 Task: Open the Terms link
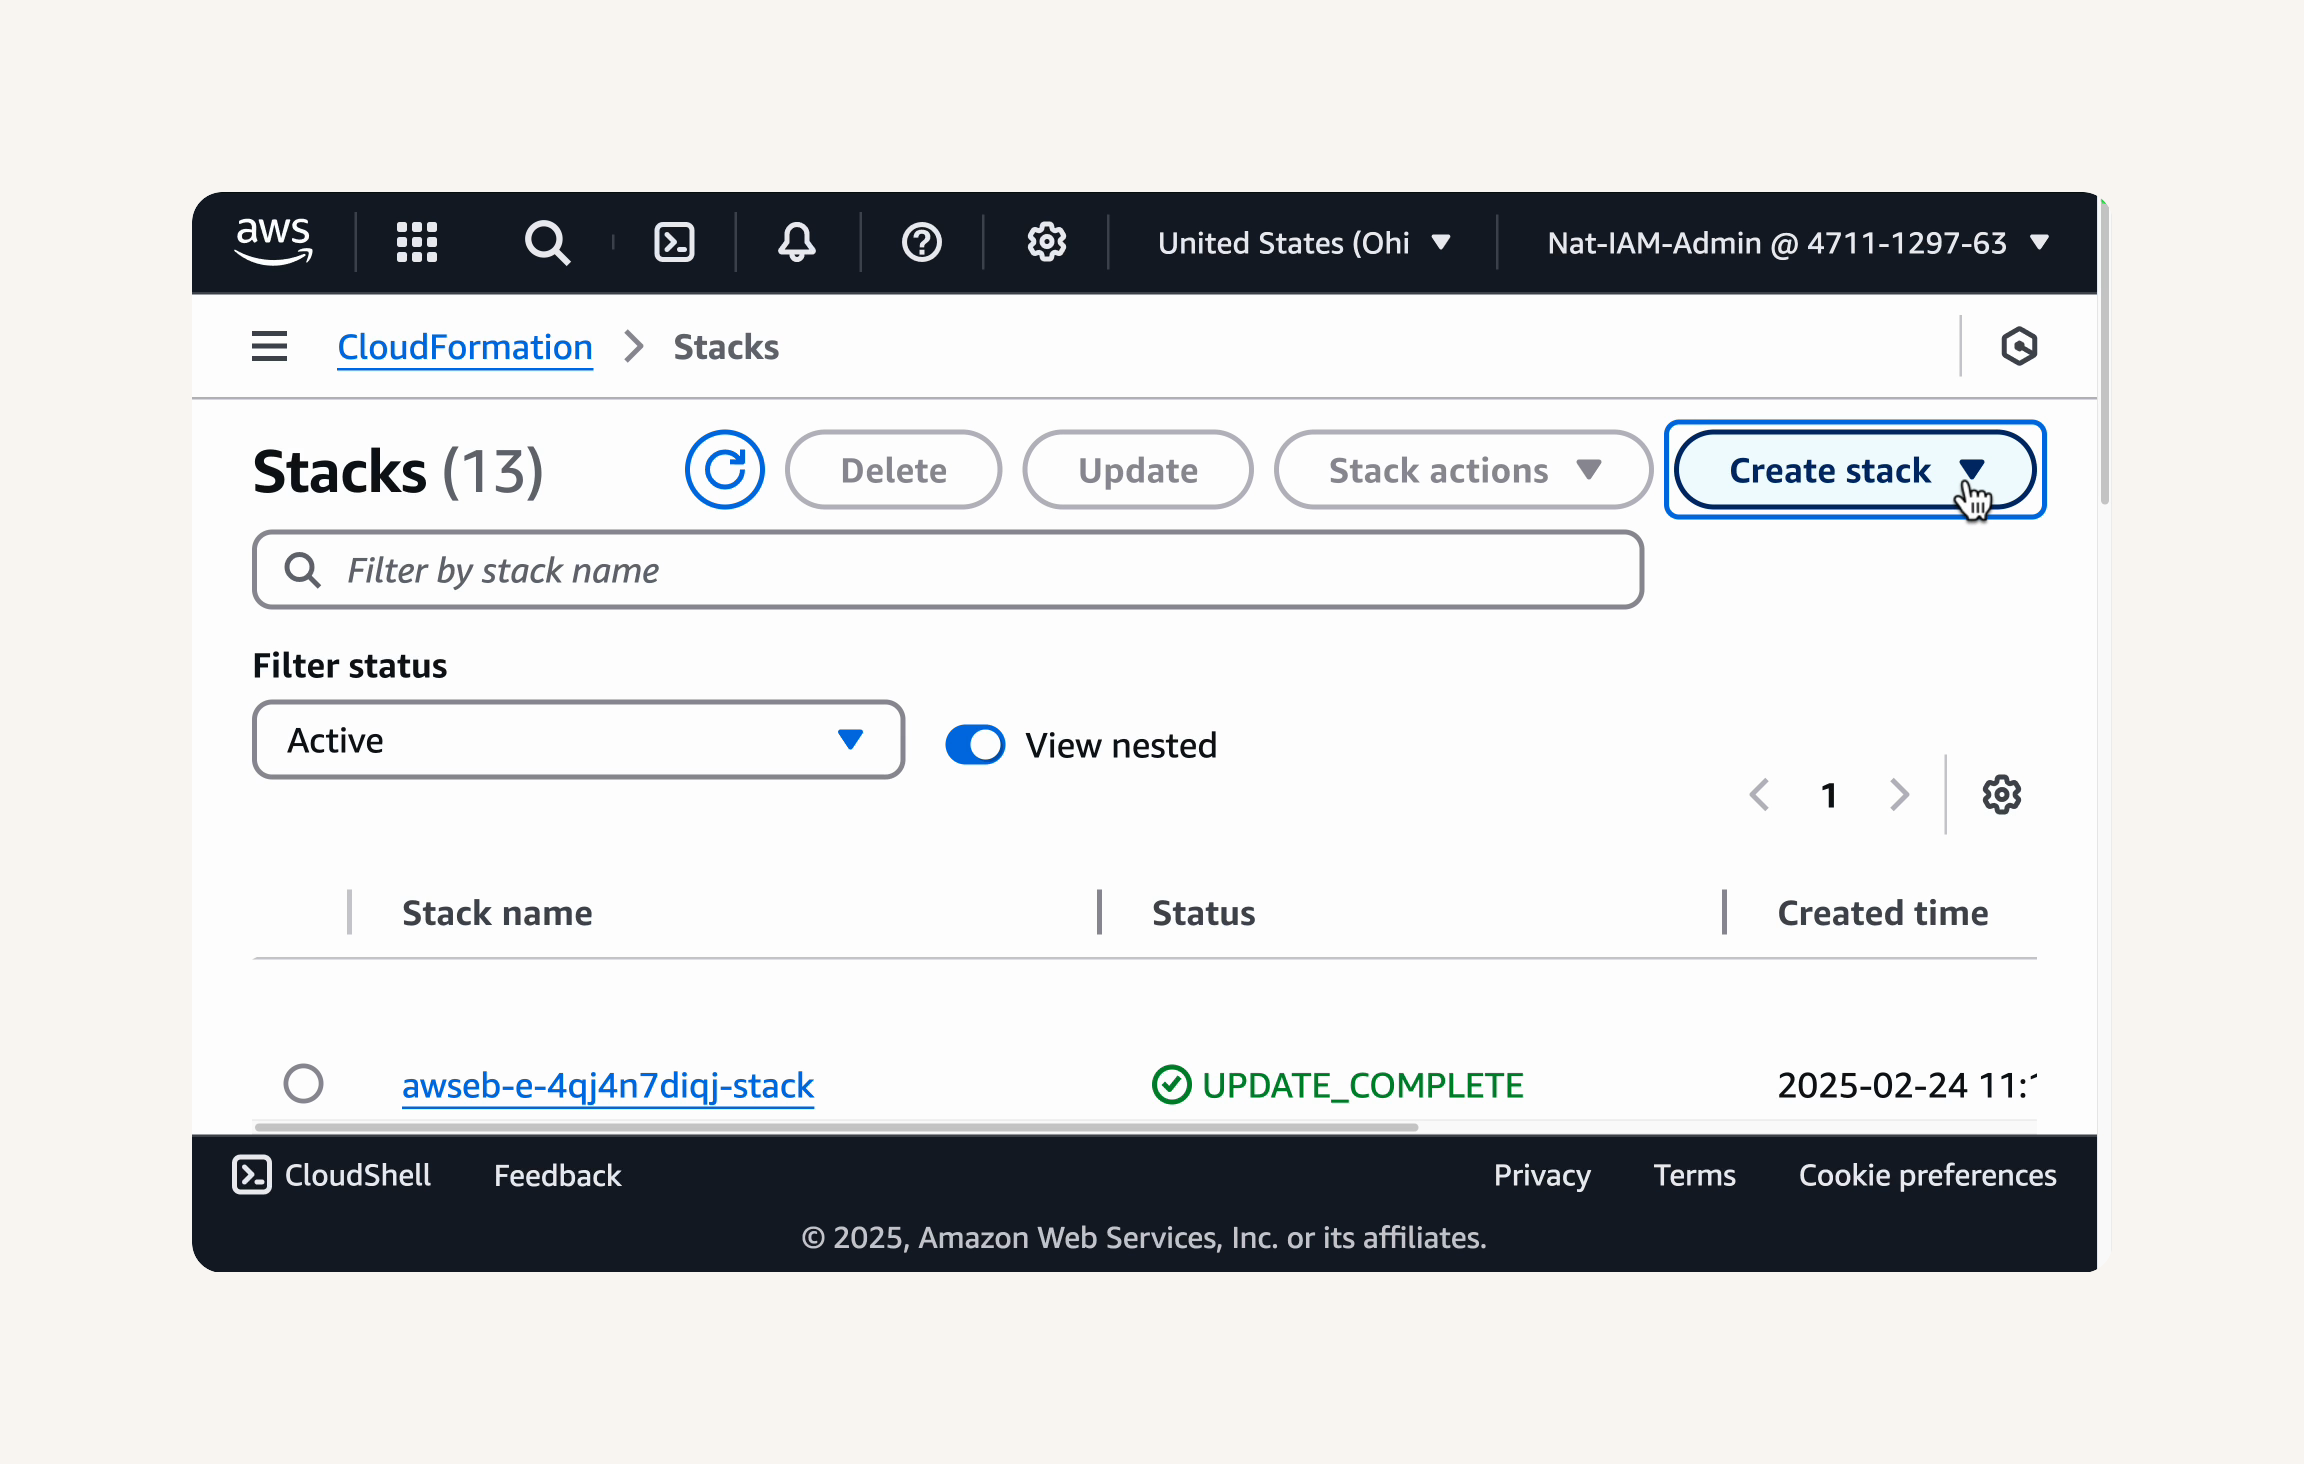pos(1694,1175)
